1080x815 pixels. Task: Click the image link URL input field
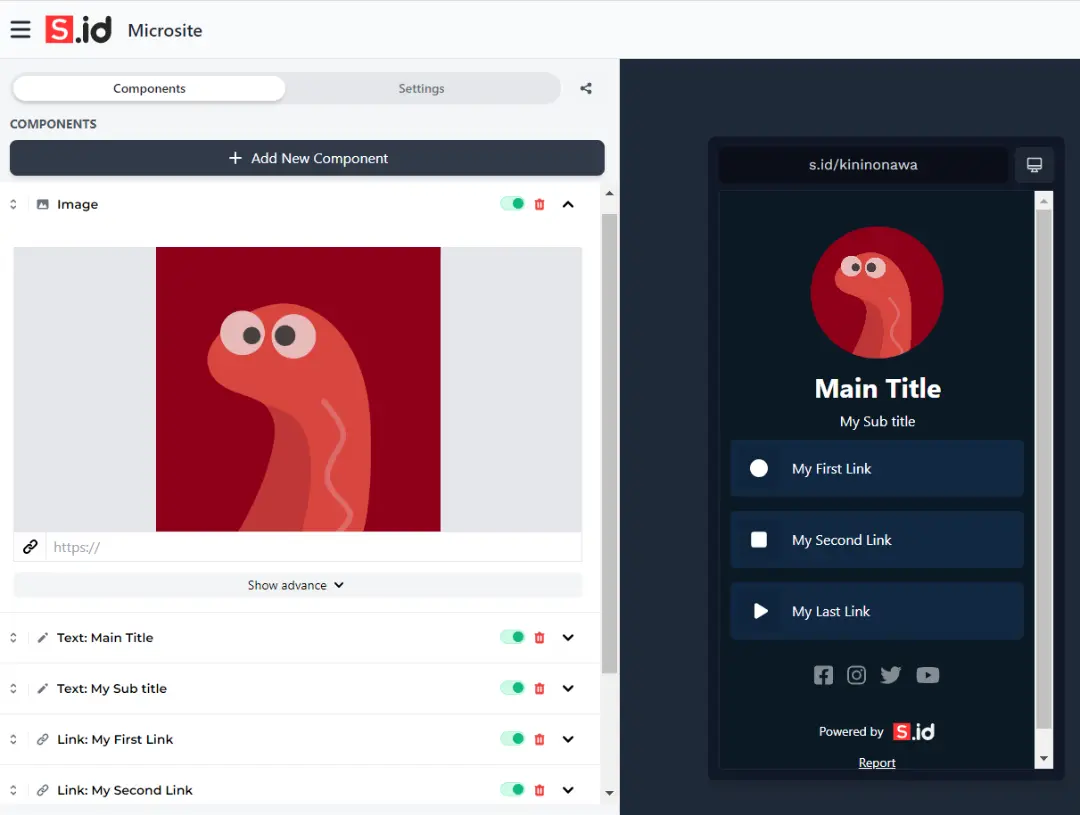313,547
